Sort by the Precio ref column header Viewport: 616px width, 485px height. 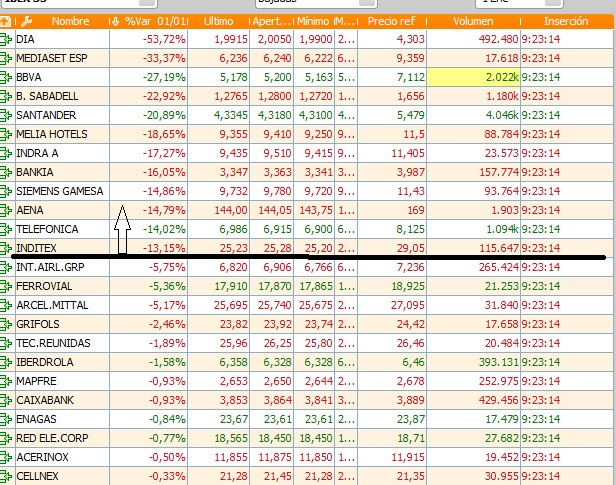(391, 21)
